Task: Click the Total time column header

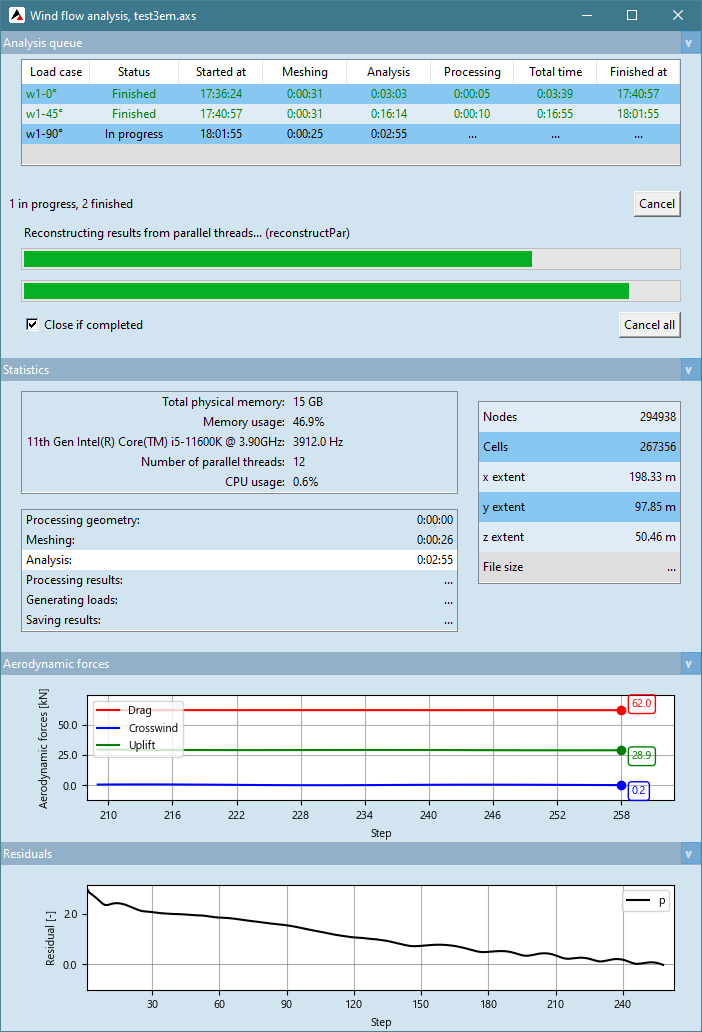Action: pos(555,72)
